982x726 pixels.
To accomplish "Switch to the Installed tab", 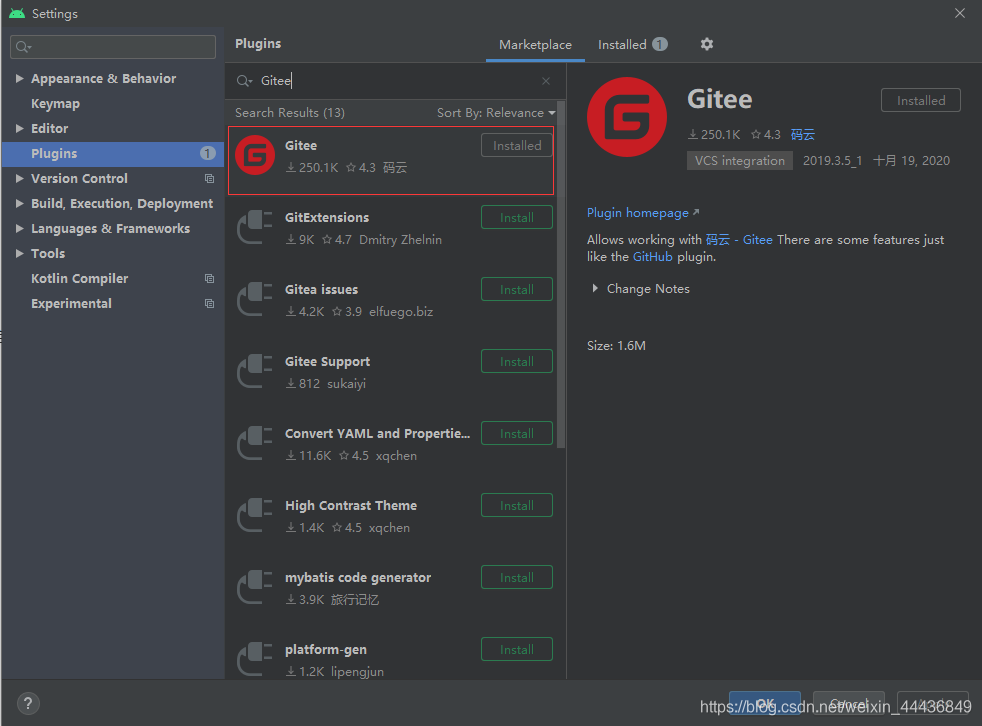I will pos(633,44).
